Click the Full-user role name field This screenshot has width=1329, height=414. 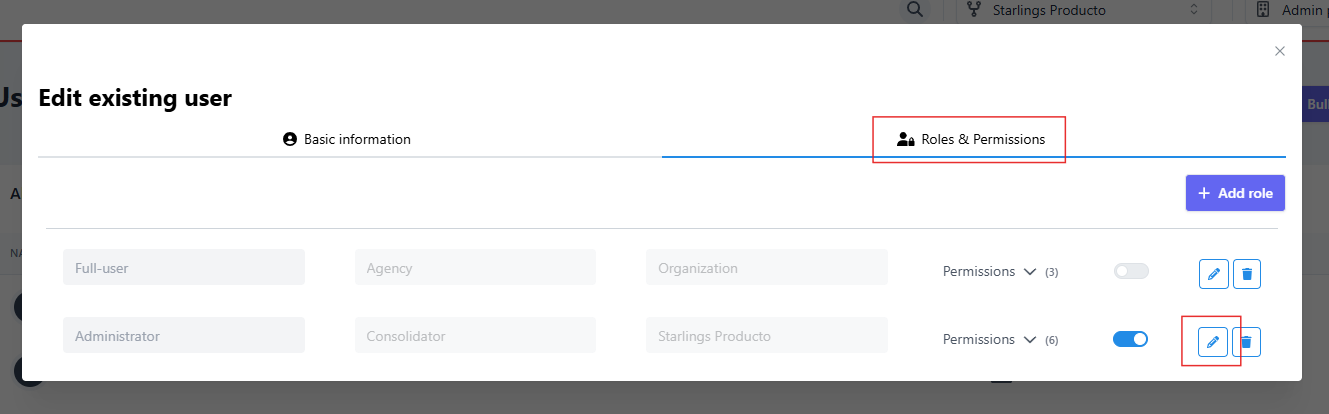coord(184,268)
